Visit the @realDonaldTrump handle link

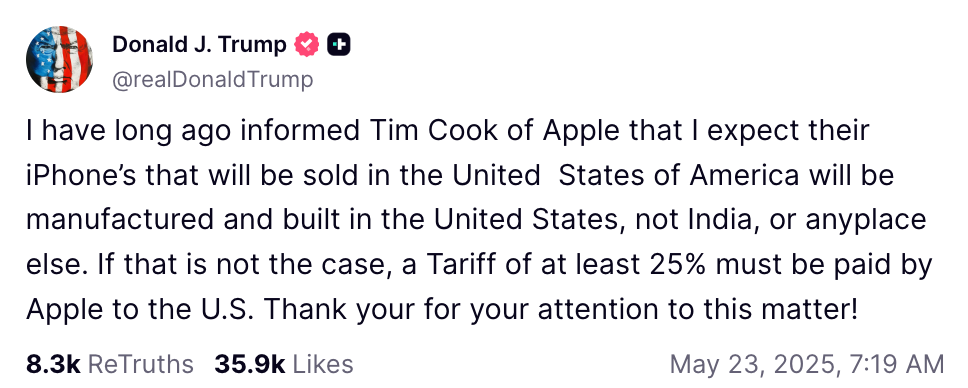tap(212, 80)
